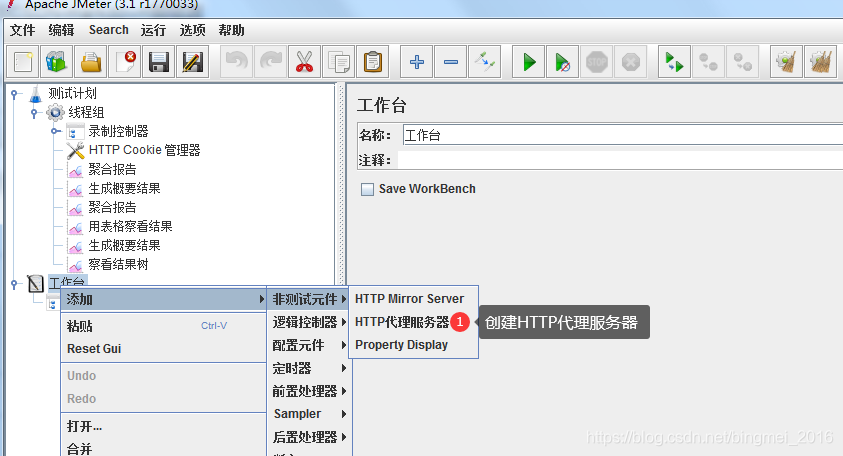Choose HTTP Mirror Server menu entry
The image size is (843, 456).
413,299
